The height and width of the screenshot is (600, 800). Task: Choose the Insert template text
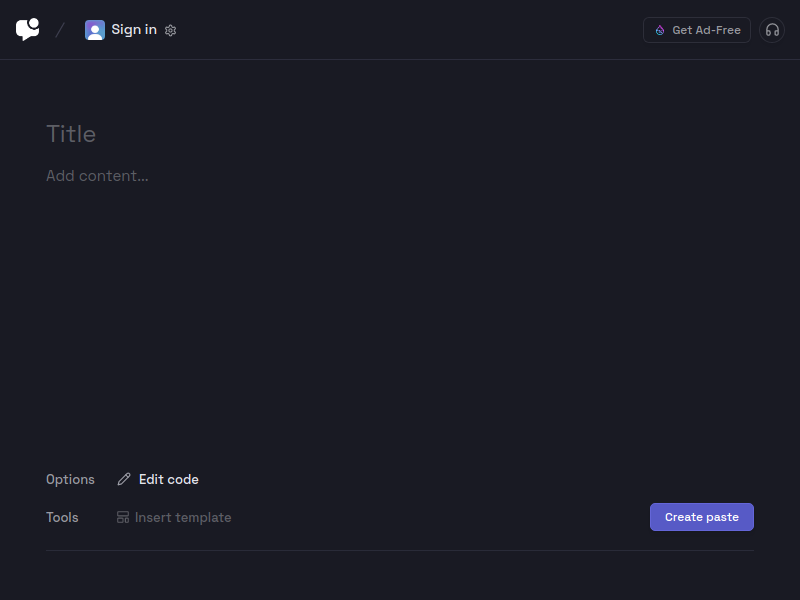pos(183,517)
